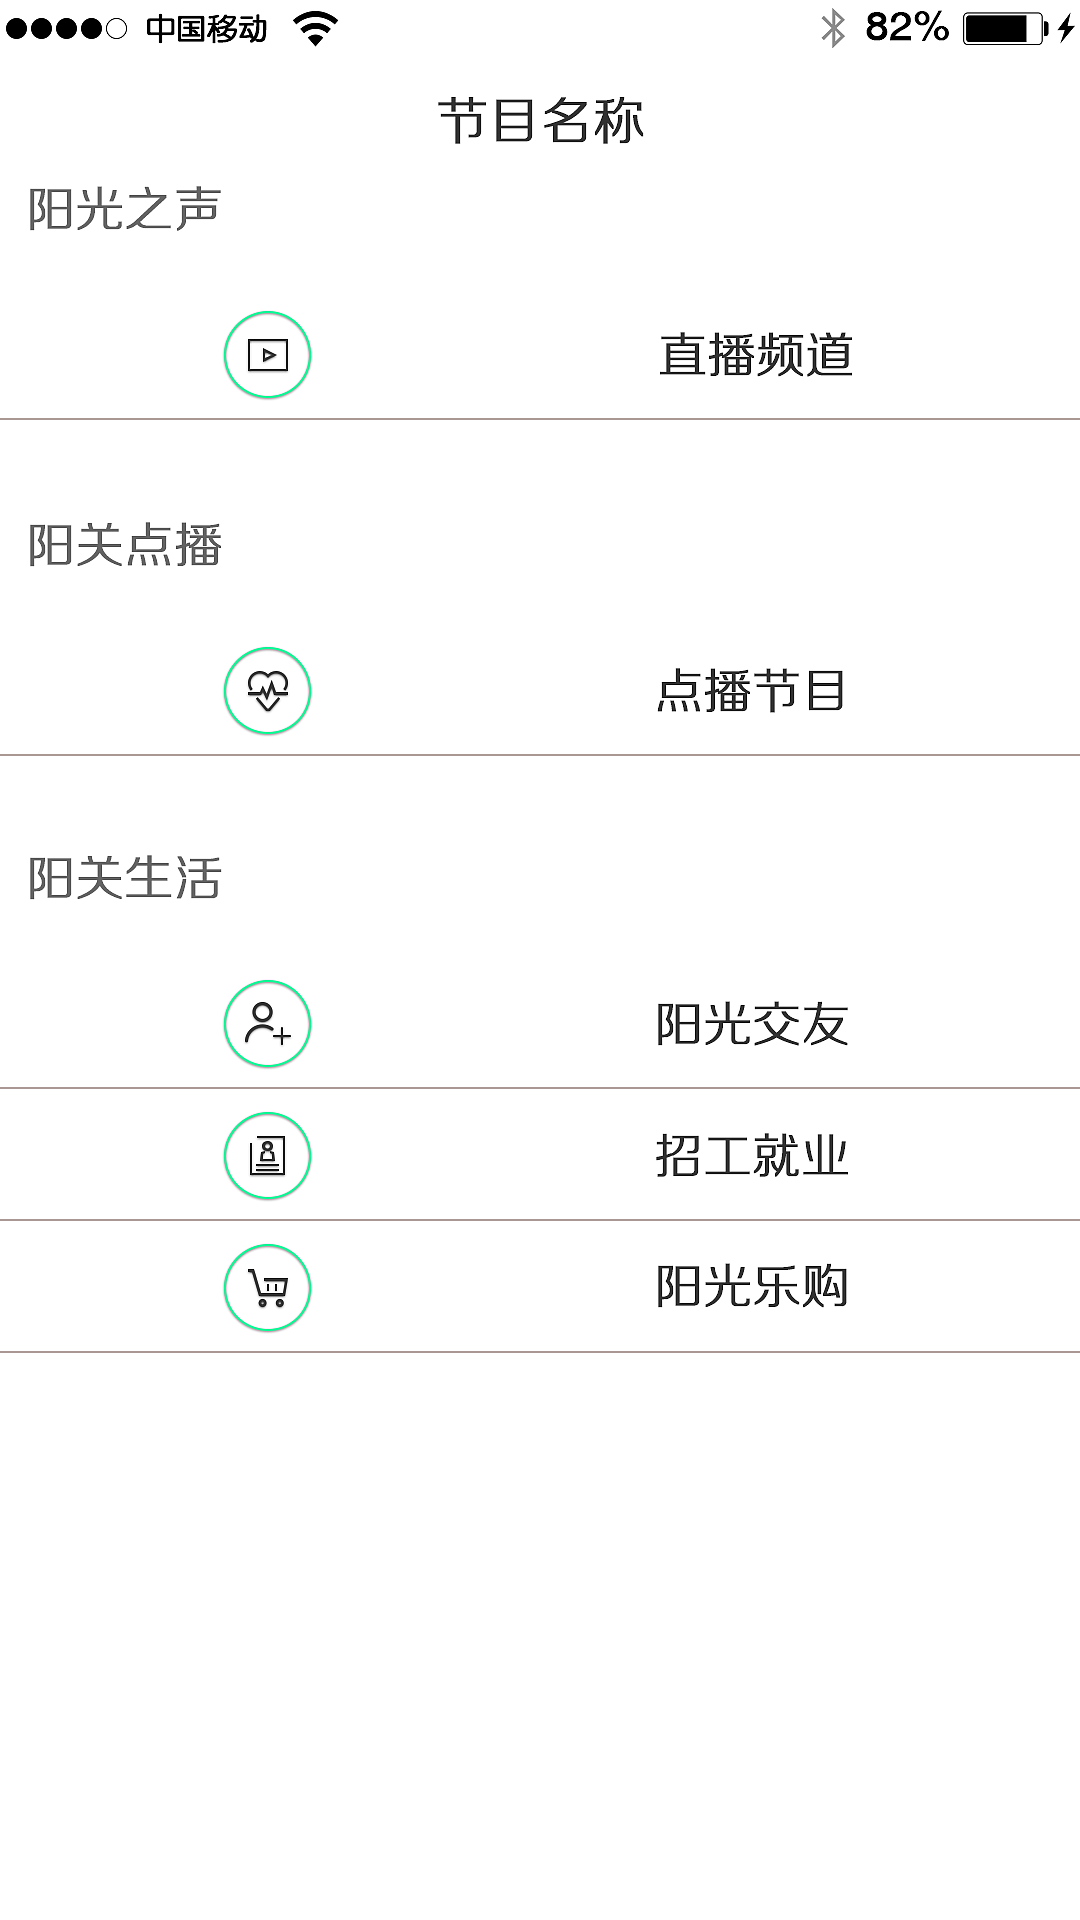
Task: Tap the live broadcast play icon
Action: (x=267, y=355)
